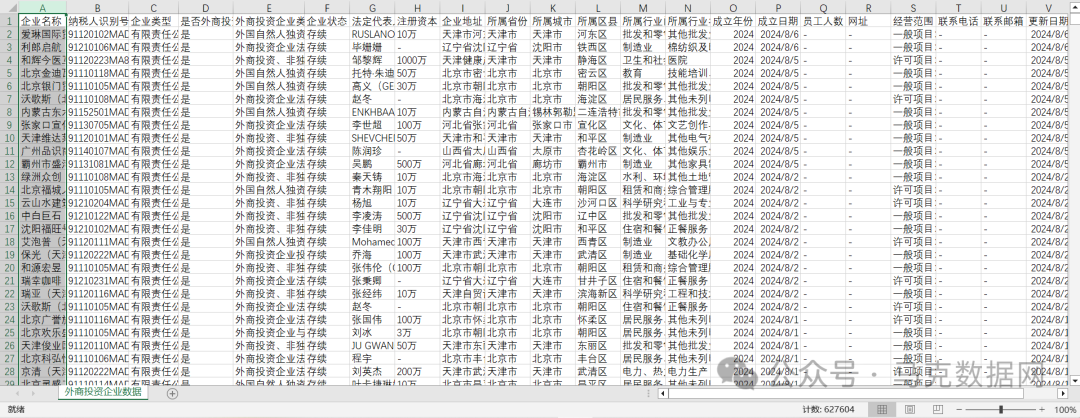Select column M header

[642, 8]
